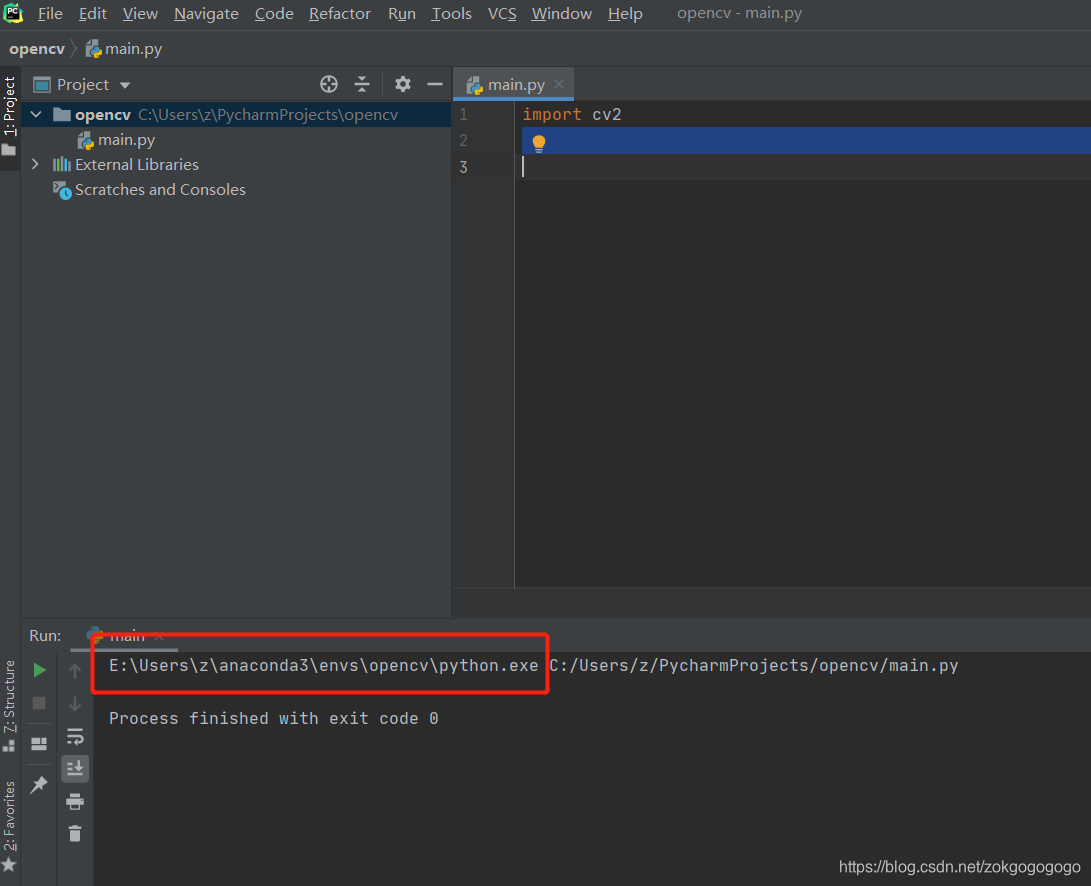1091x886 pixels.
Task: Expand External Libraries node
Action: tap(34, 164)
